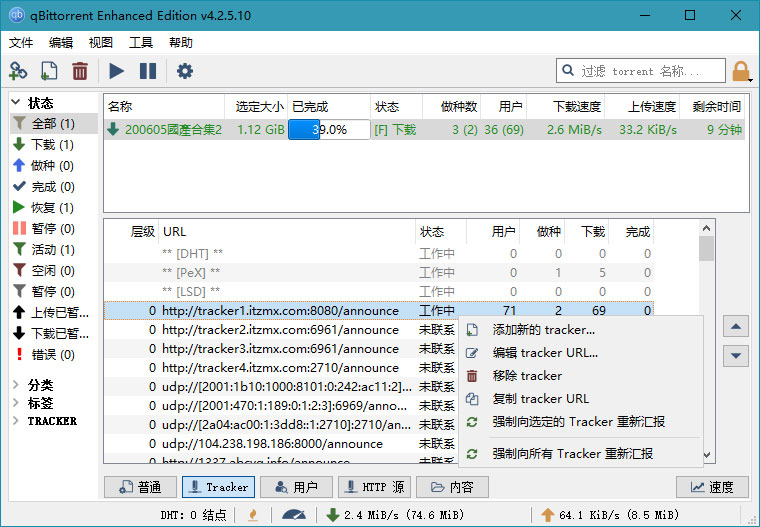Click tracker list scrollbar thumb

[x=707, y=248]
